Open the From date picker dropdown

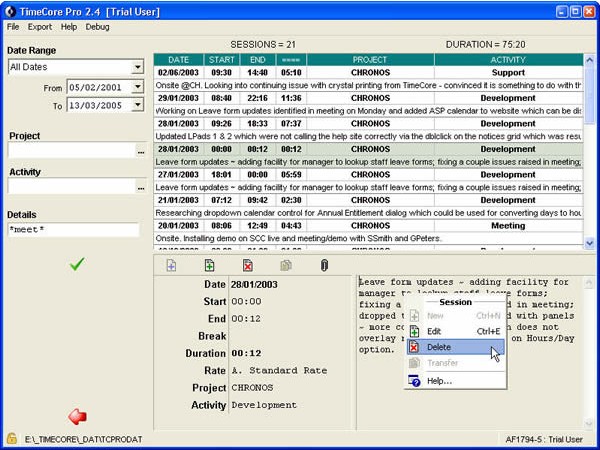pyautogui.click(x=137, y=87)
